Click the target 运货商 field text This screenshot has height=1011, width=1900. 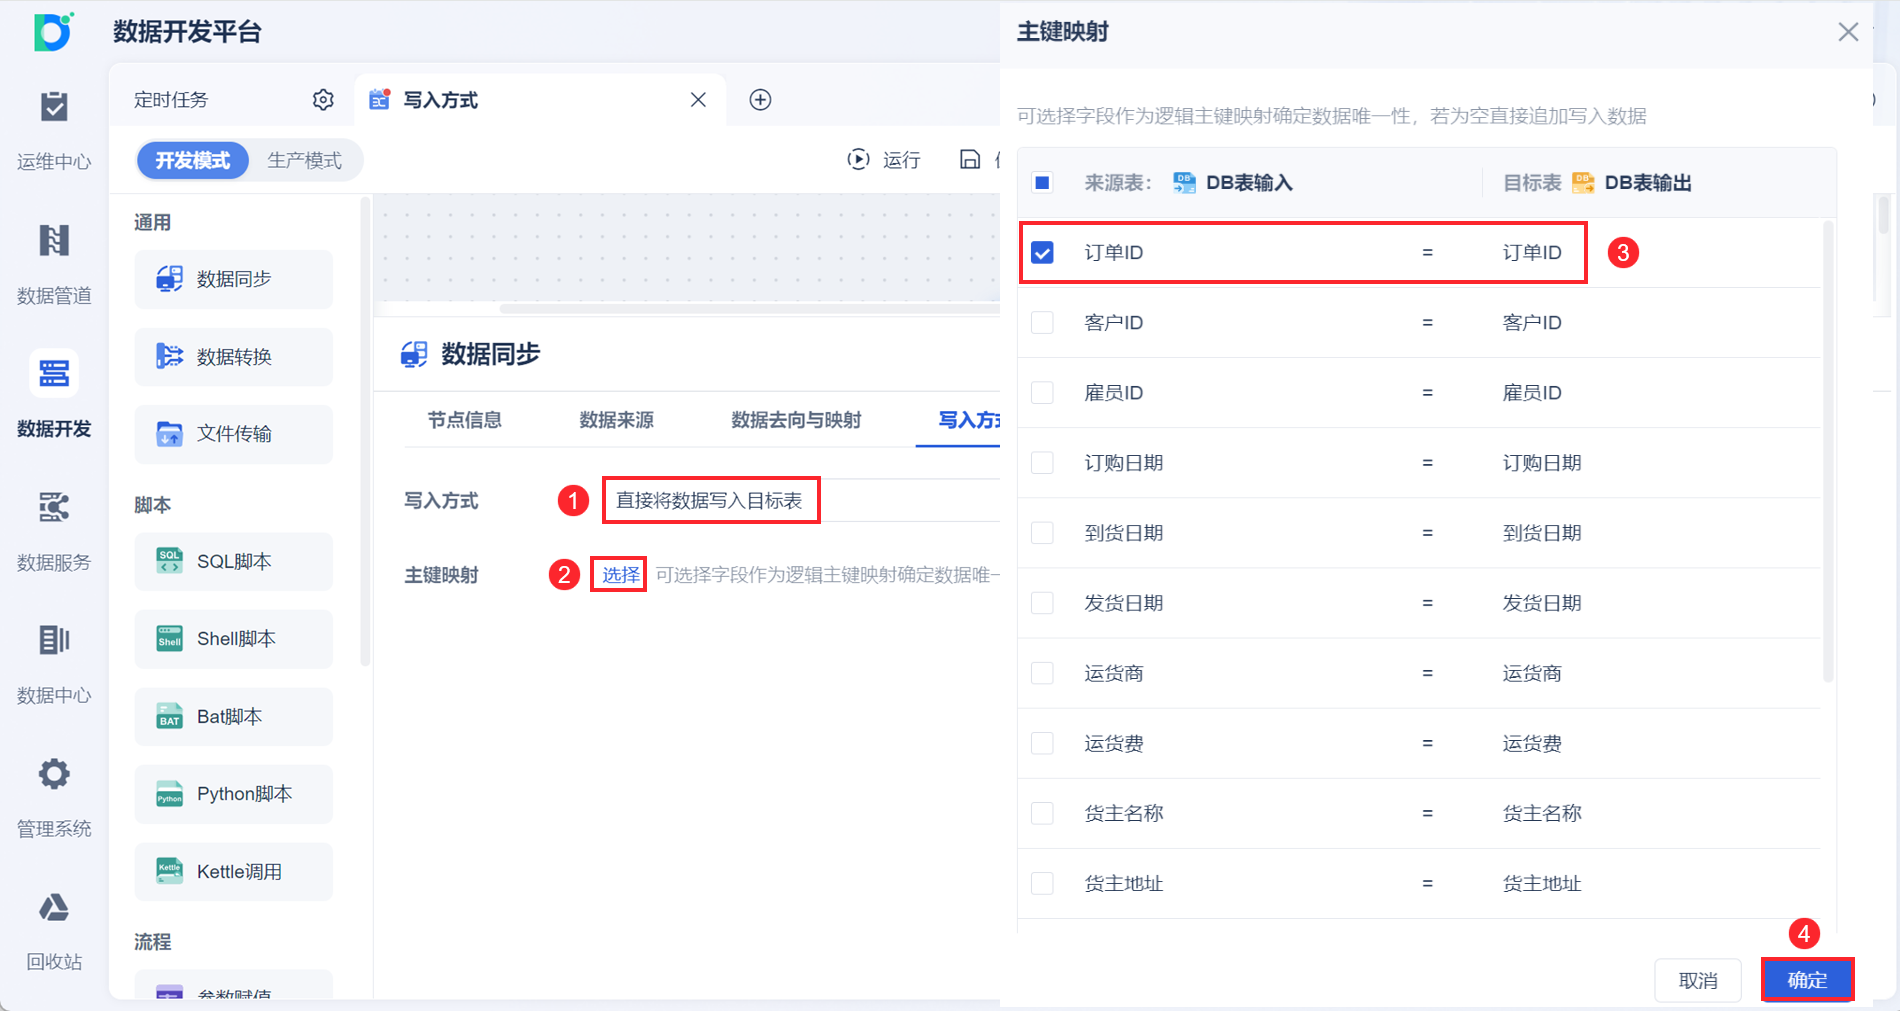coord(1532,673)
